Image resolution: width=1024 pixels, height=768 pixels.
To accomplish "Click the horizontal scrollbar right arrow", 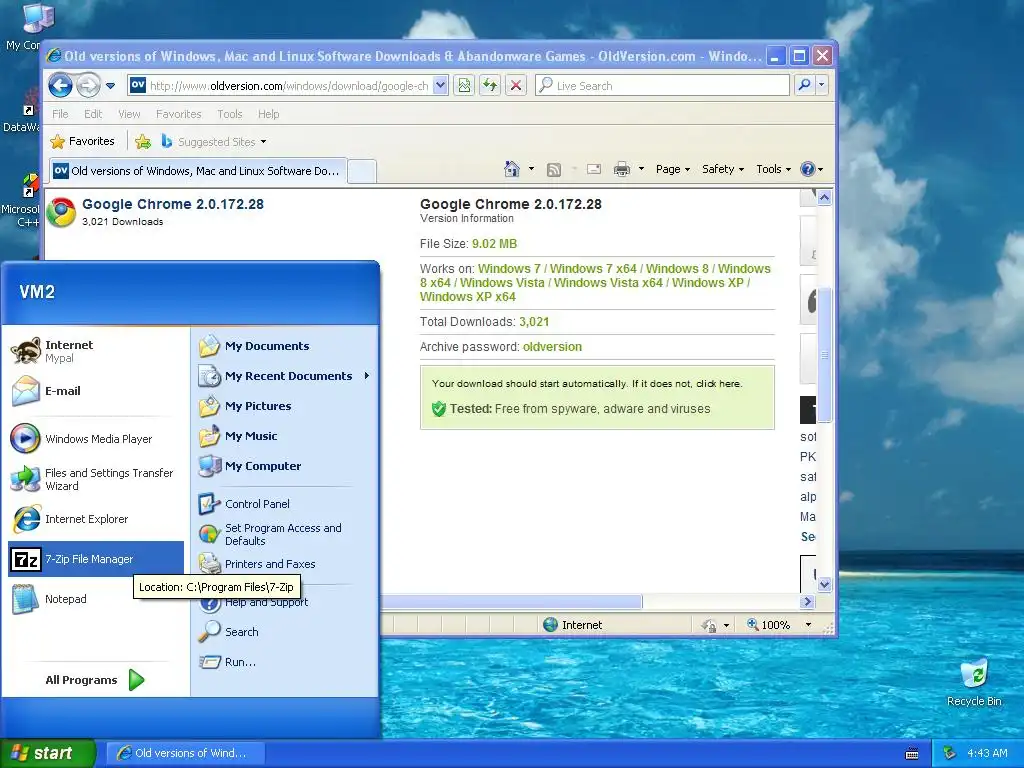I will click(807, 601).
